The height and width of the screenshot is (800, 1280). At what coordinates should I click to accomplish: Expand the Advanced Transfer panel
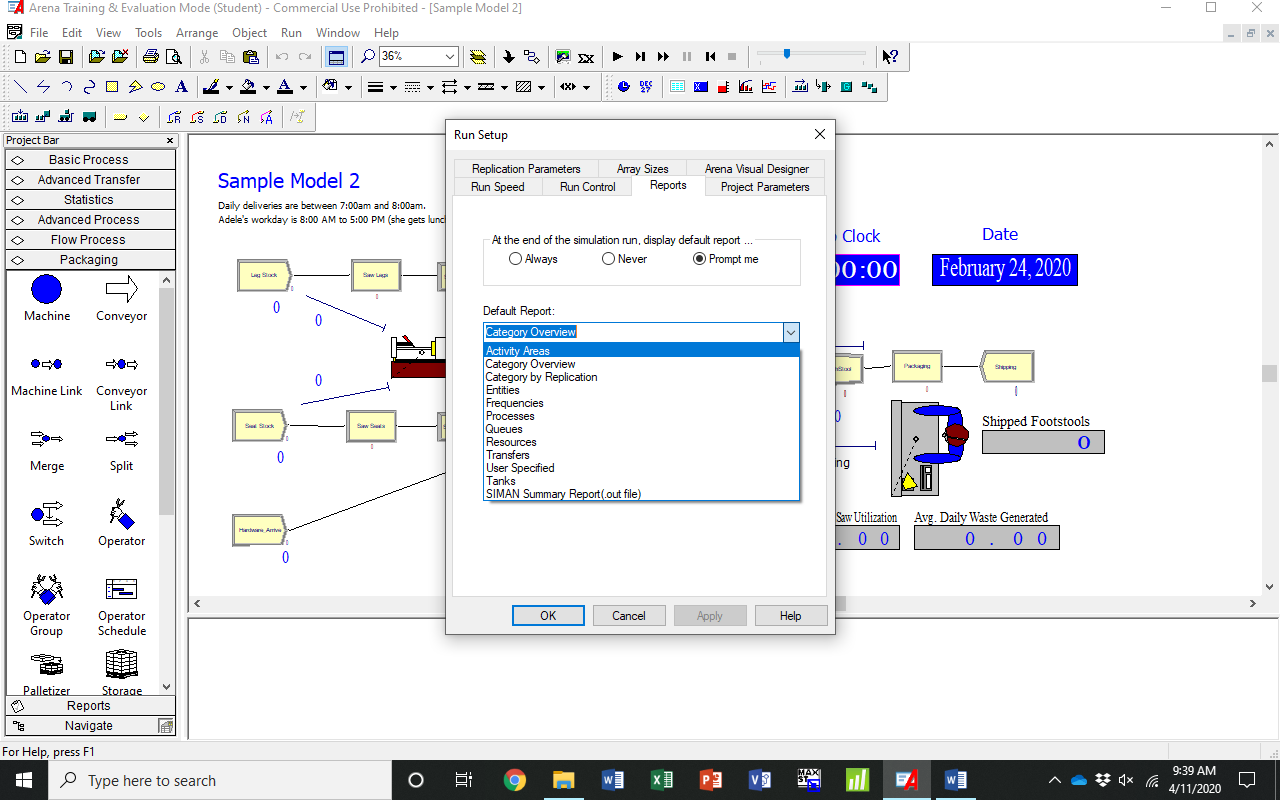(x=90, y=180)
